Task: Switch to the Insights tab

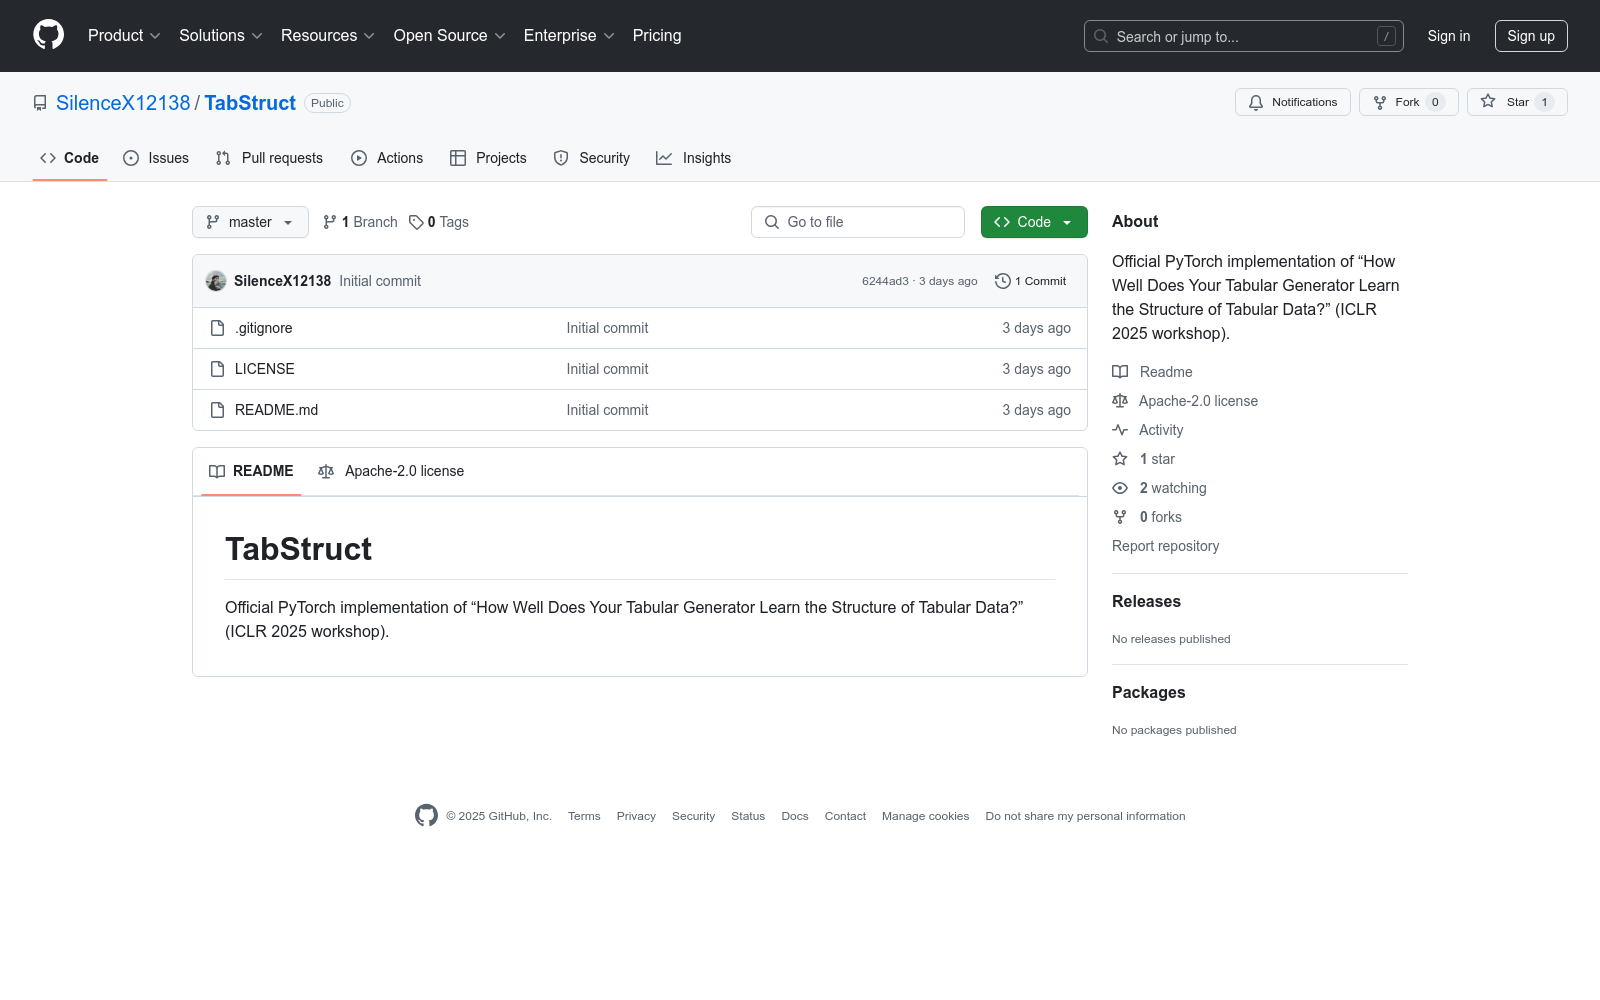Action: (x=694, y=158)
